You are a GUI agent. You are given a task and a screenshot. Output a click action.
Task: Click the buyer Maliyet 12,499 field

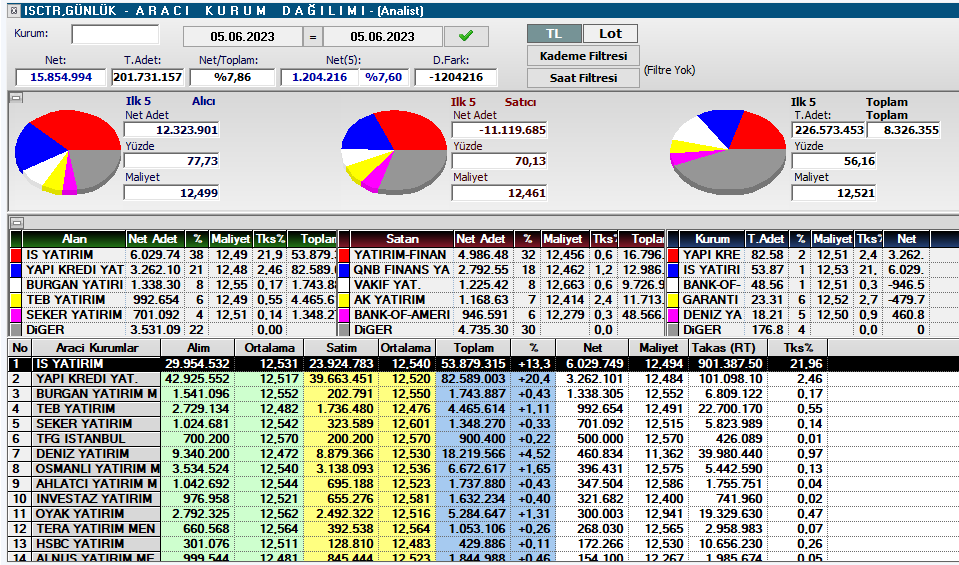click(x=171, y=193)
